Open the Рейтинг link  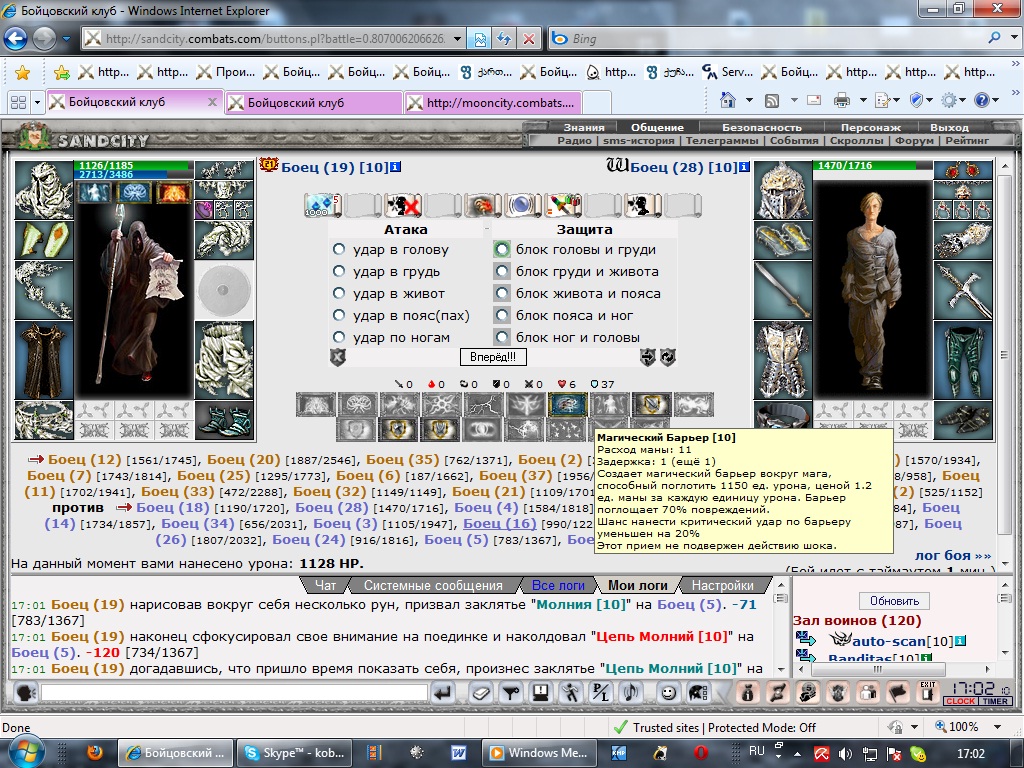[967, 140]
